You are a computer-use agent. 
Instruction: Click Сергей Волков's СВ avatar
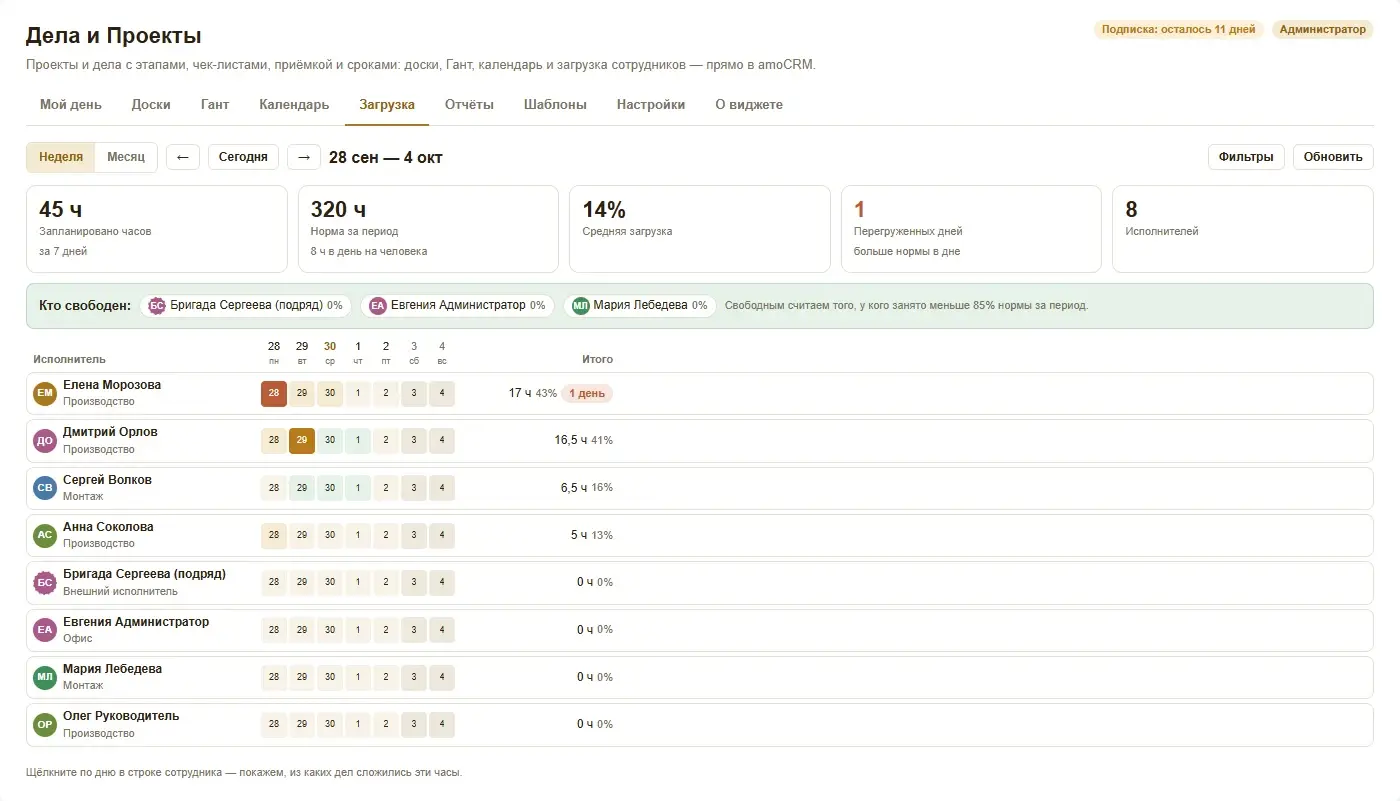(x=44, y=488)
